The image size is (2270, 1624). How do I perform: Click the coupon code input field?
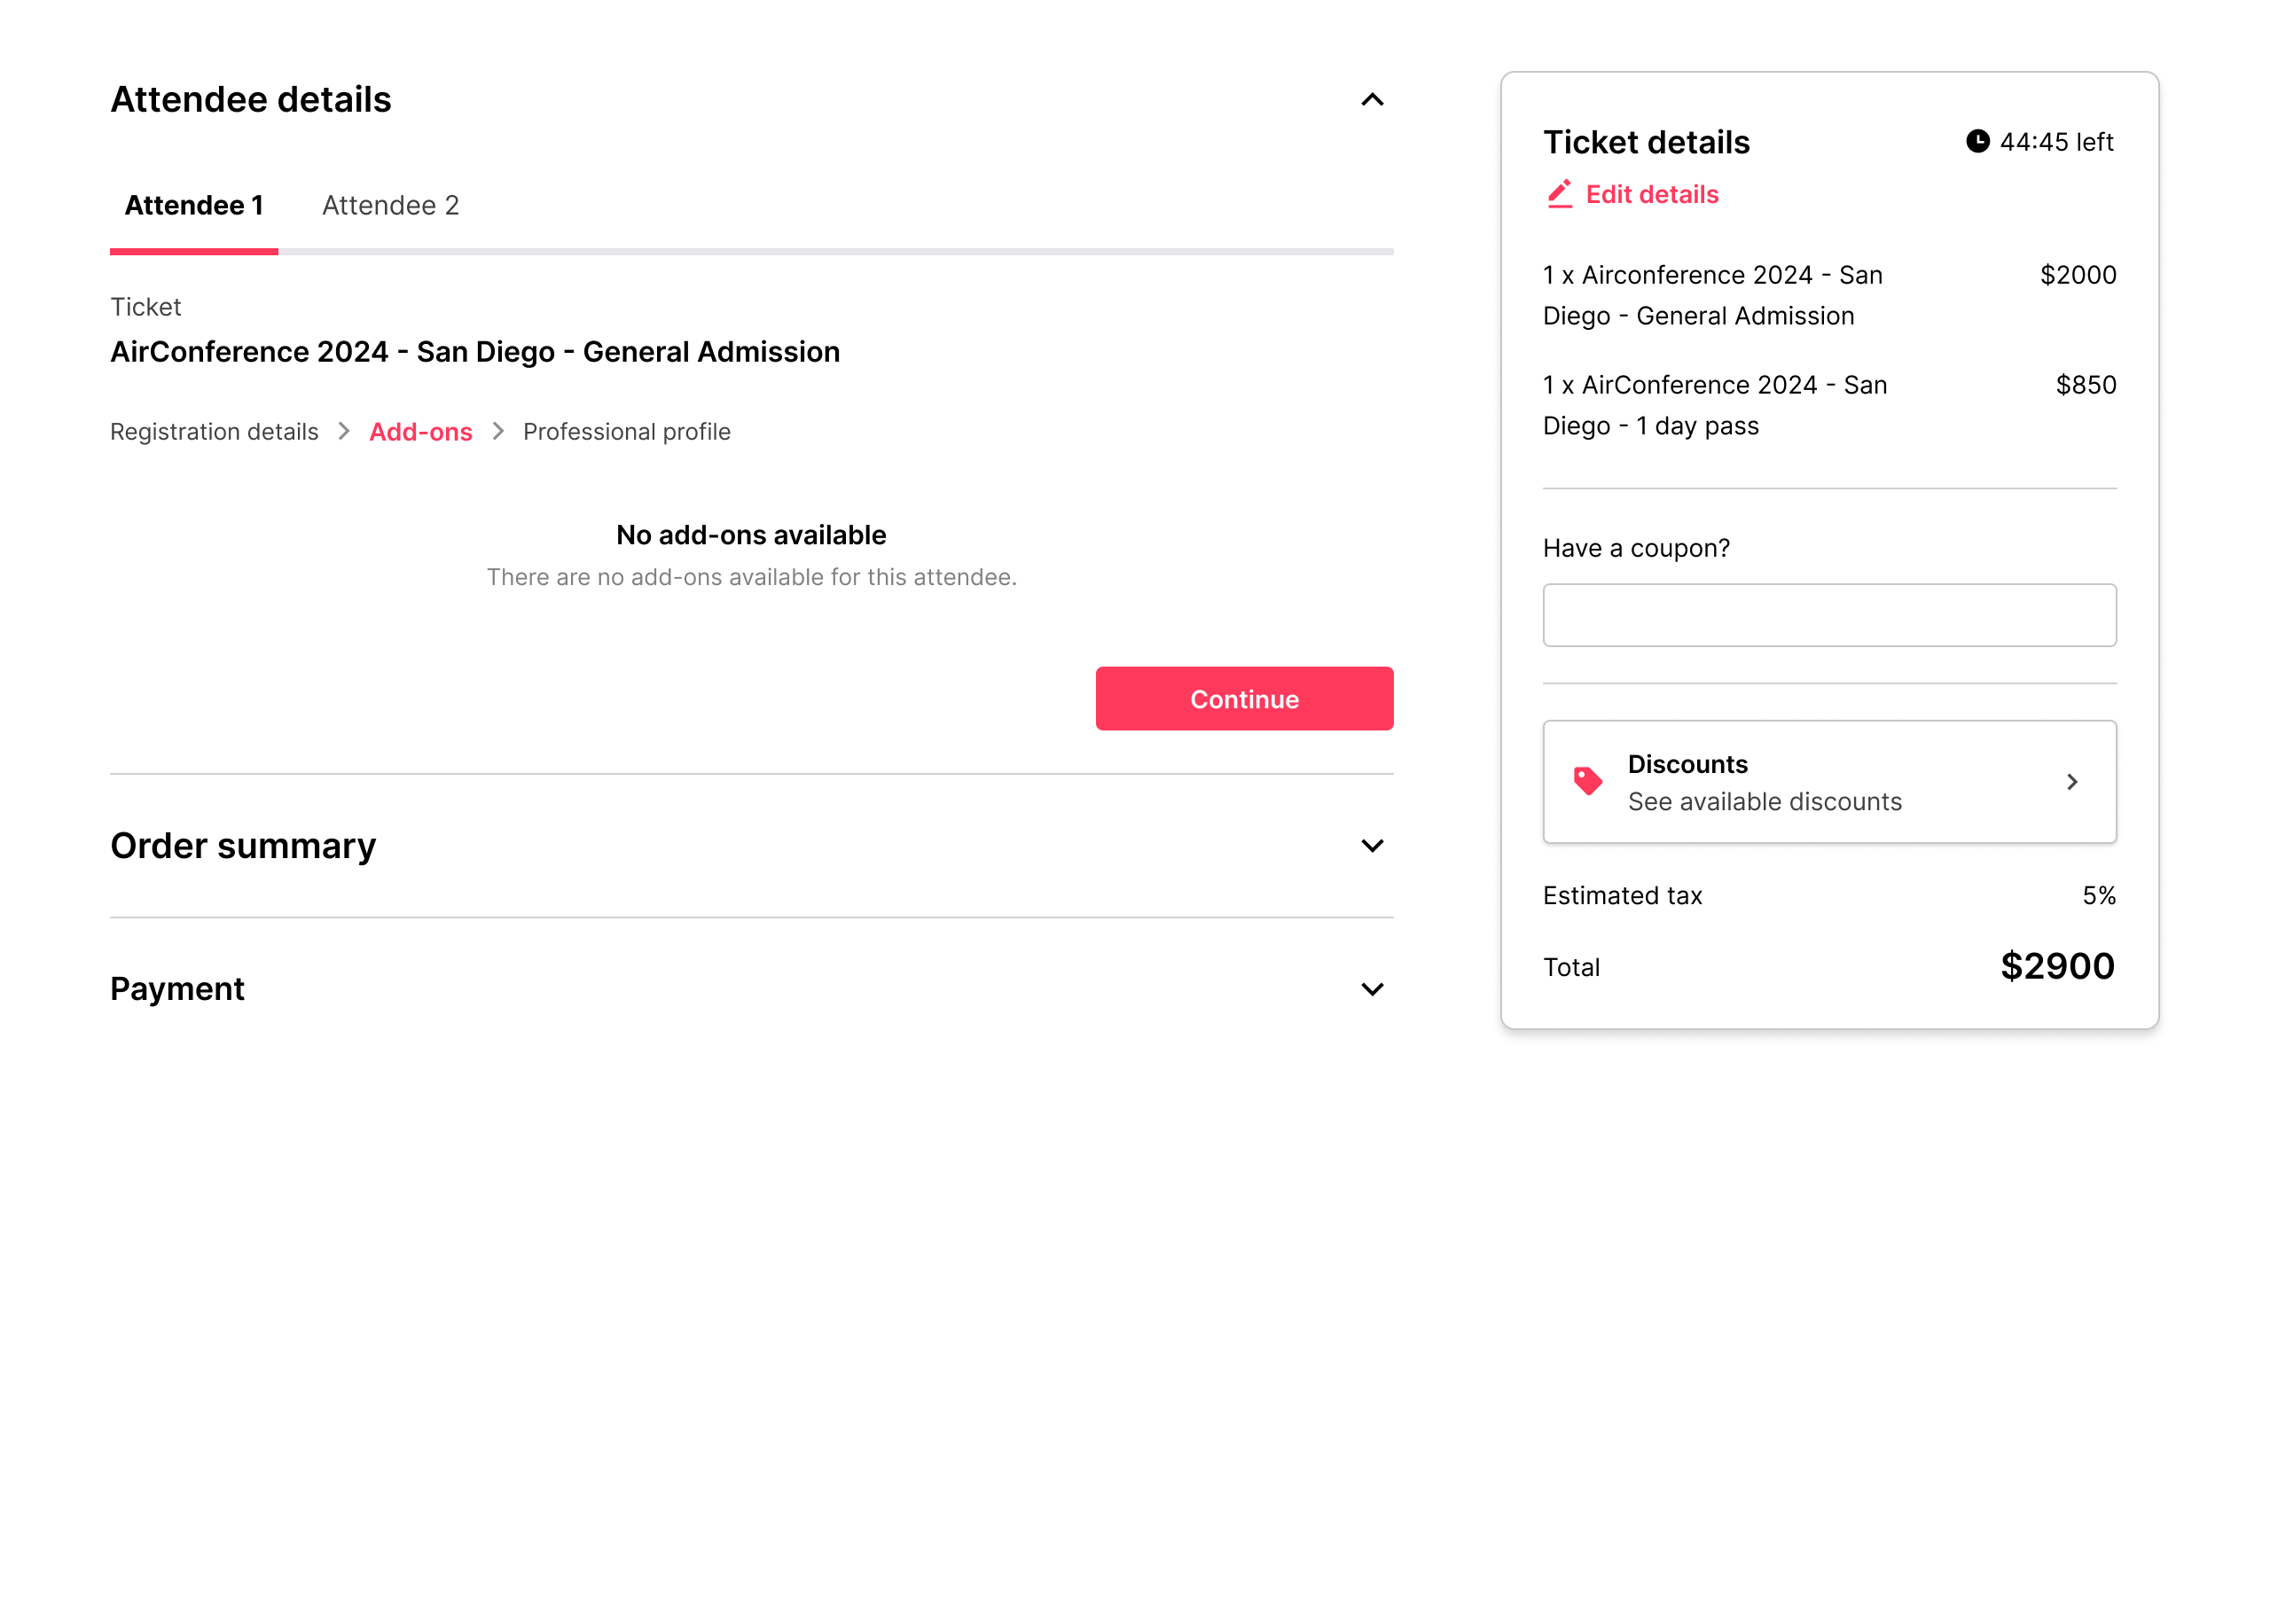click(x=1828, y=615)
